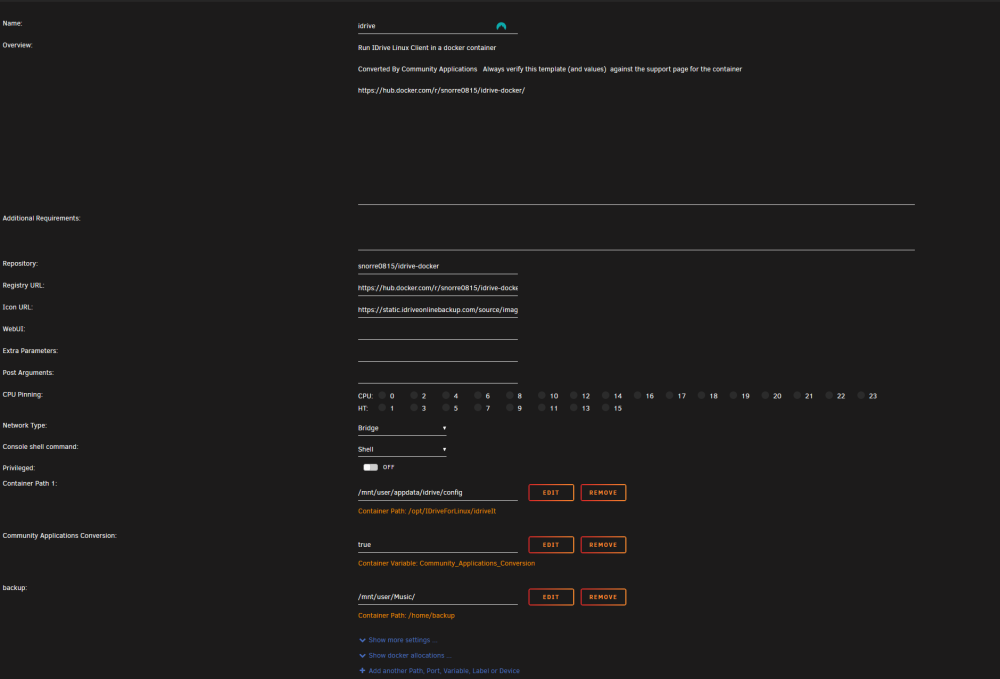1000x679 pixels.
Task: Pin CPU core 14
Action: tap(606, 395)
